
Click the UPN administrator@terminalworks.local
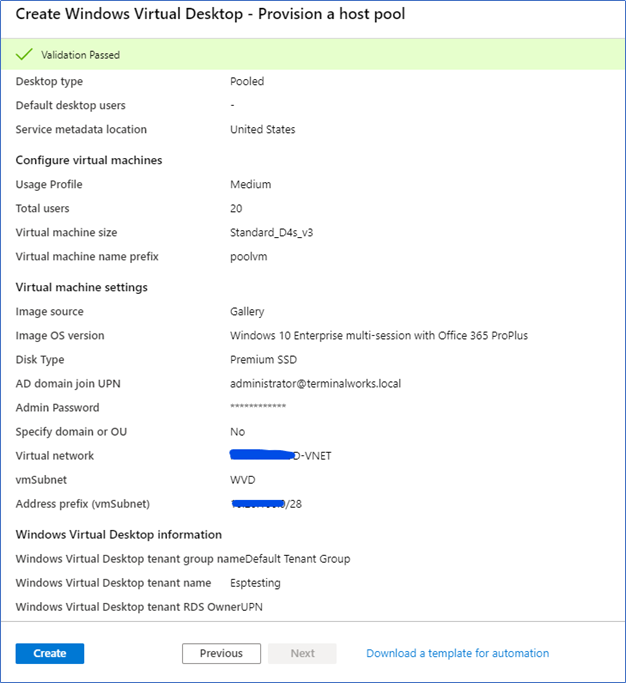pos(315,383)
